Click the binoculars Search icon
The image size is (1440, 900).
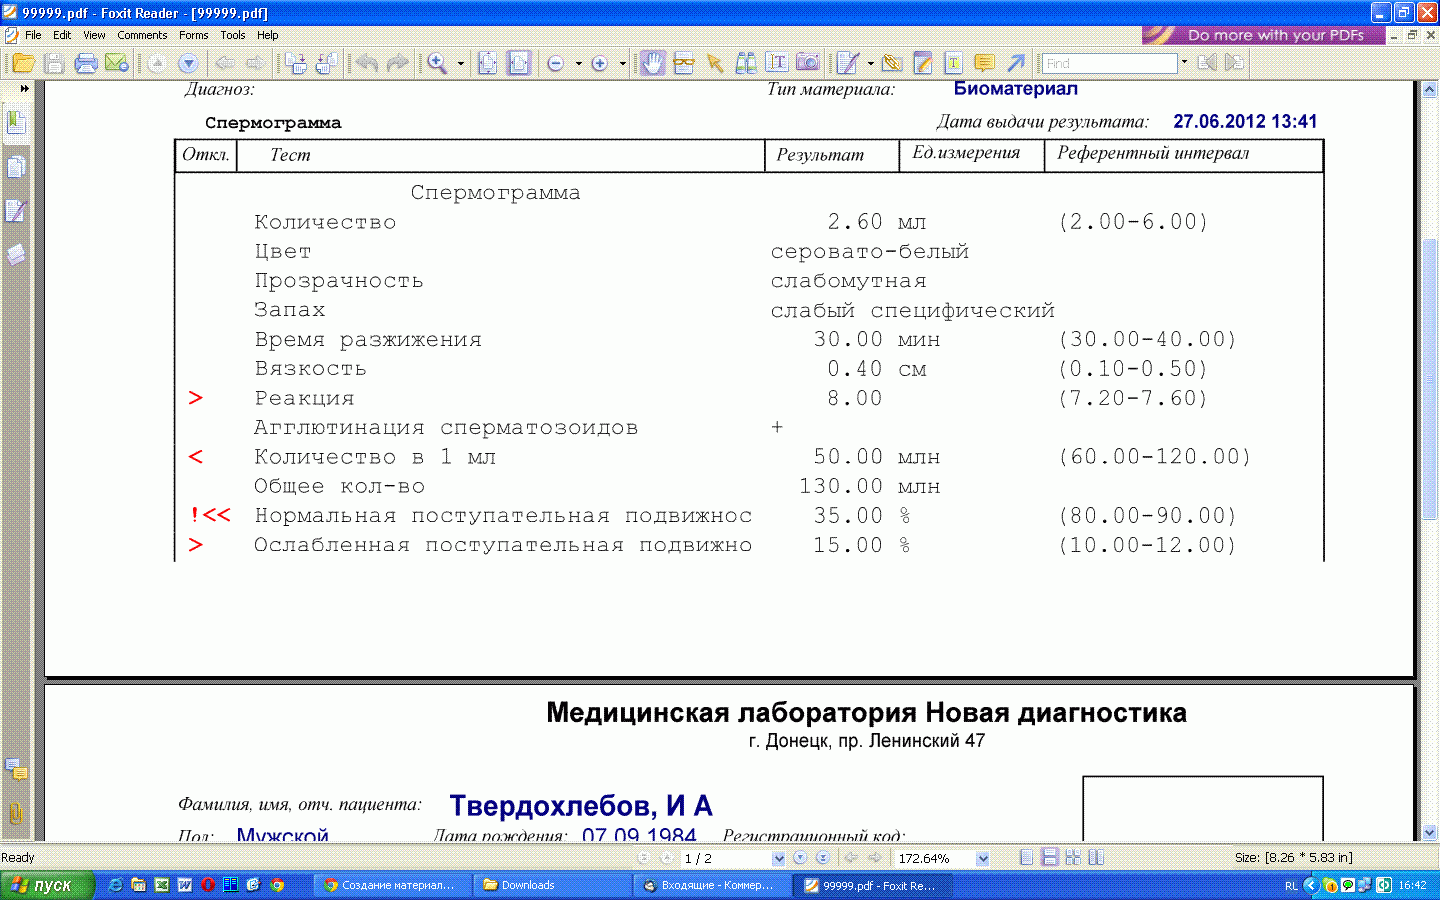pyautogui.click(x=746, y=63)
